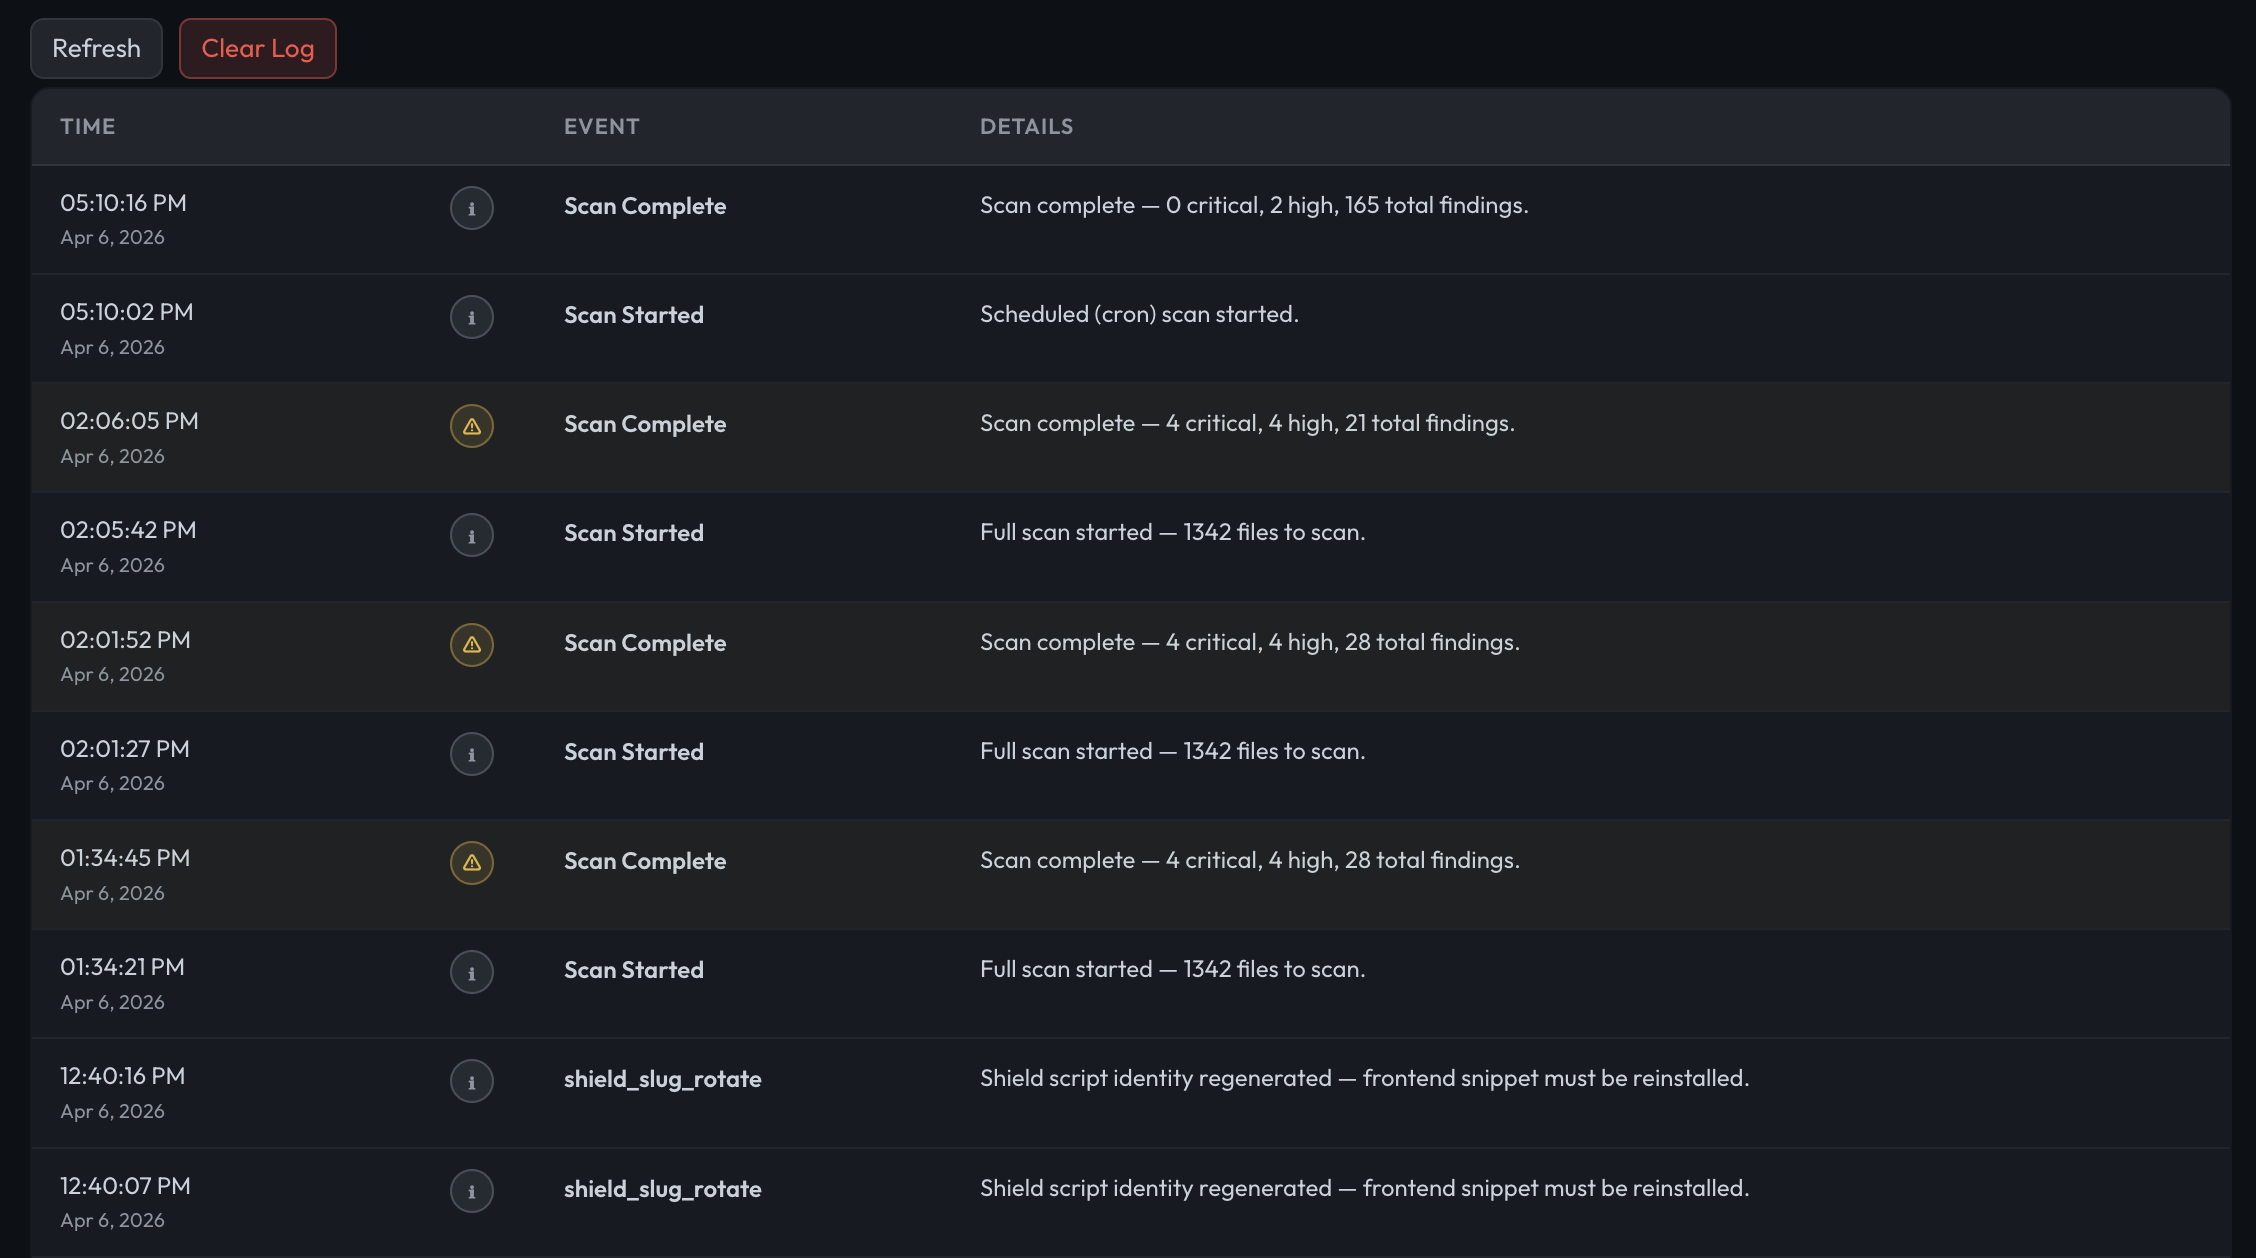Screen dimensions: 2256x1258
Task: Click the warning icon beside the 01:34:45 PM Scan Complete
Action: coord(472,862)
